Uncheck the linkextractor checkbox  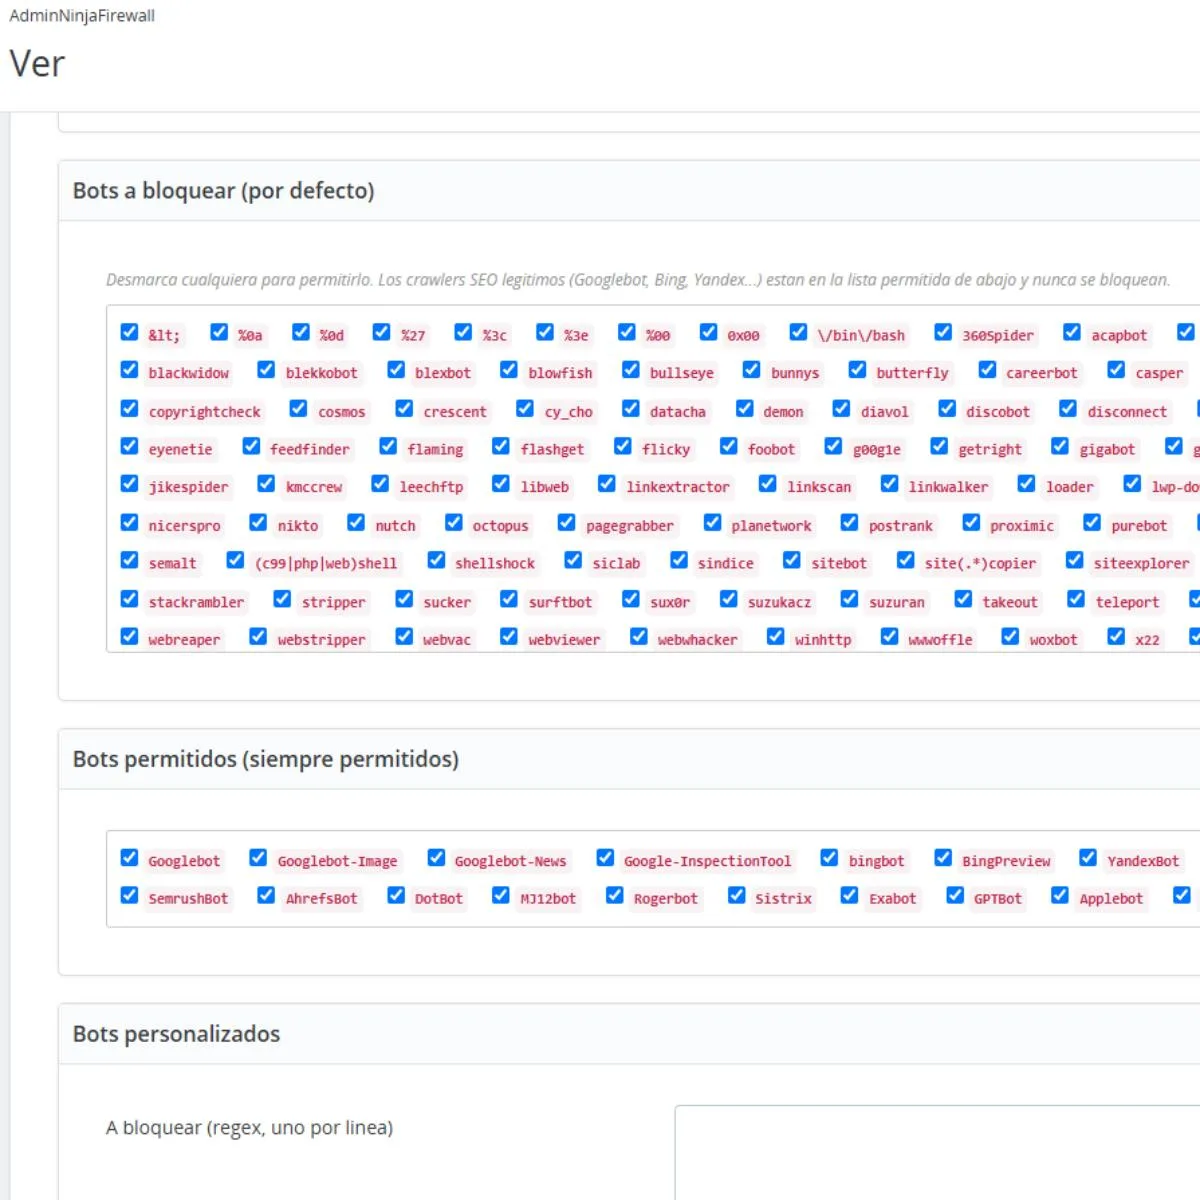pyautogui.click(x=607, y=484)
